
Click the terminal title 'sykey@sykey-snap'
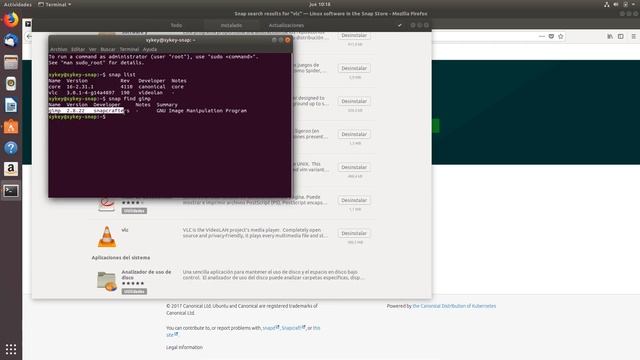(x=170, y=40)
